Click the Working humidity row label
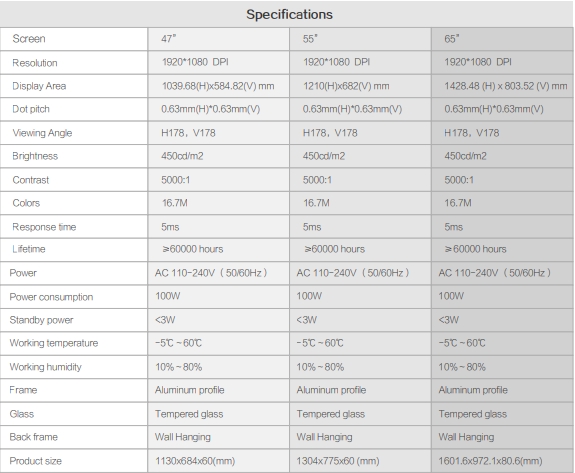 click(x=45, y=367)
